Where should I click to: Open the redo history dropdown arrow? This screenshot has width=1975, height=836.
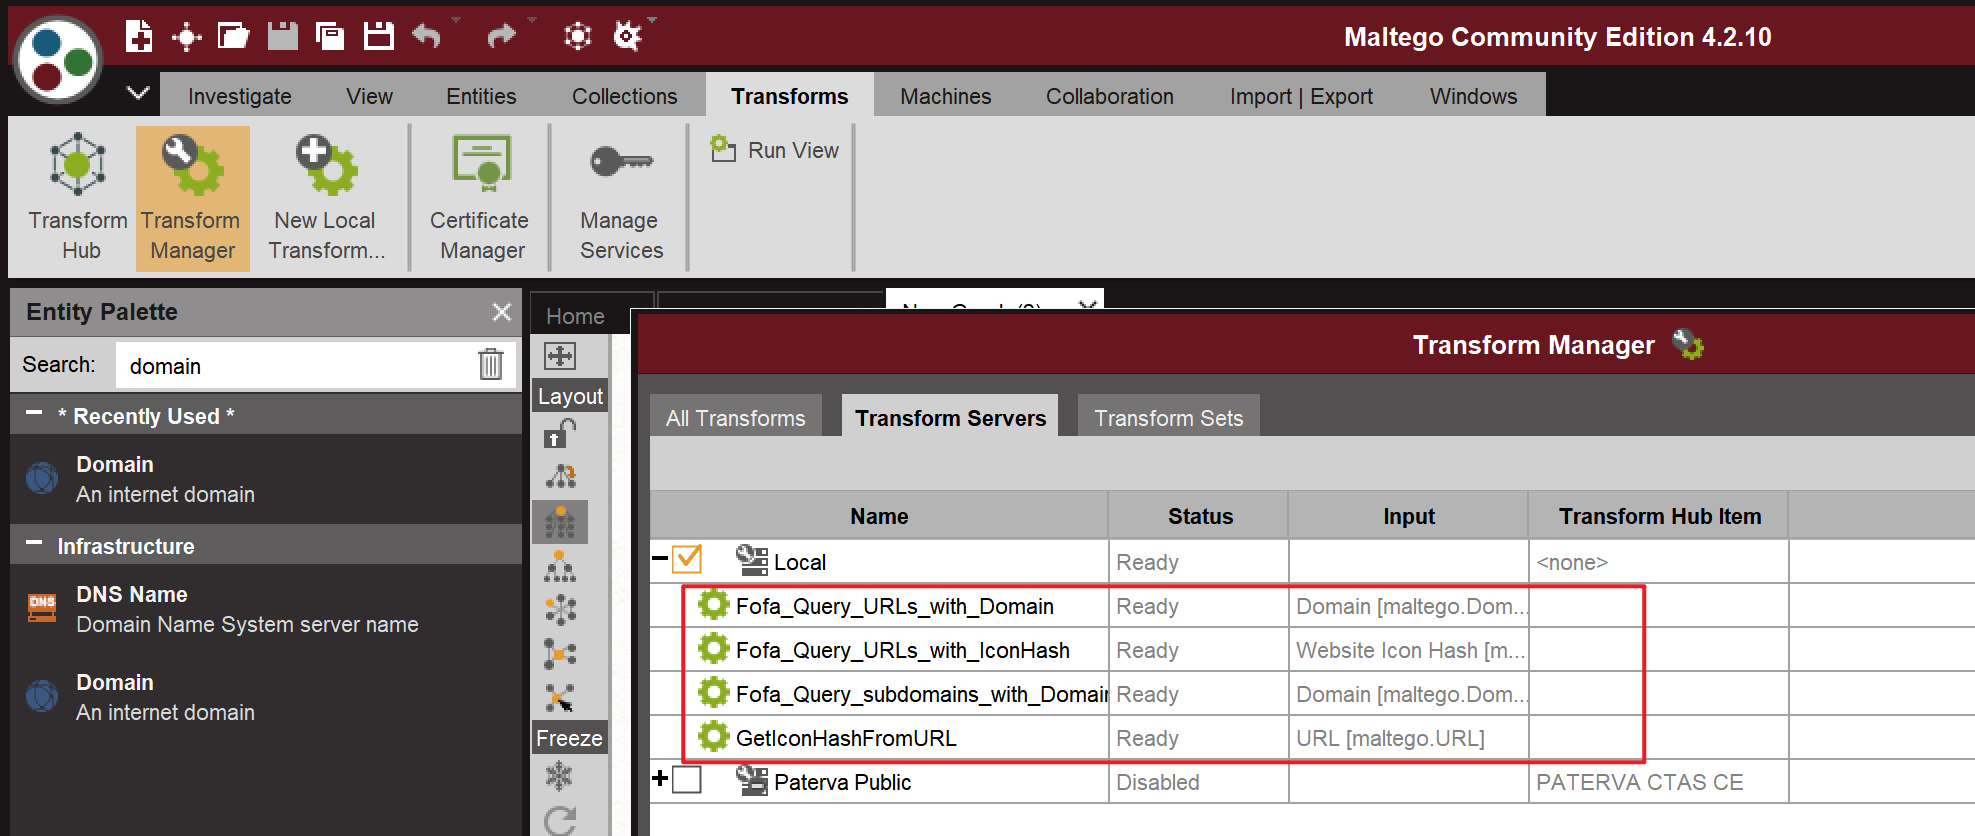click(x=532, y=19)
